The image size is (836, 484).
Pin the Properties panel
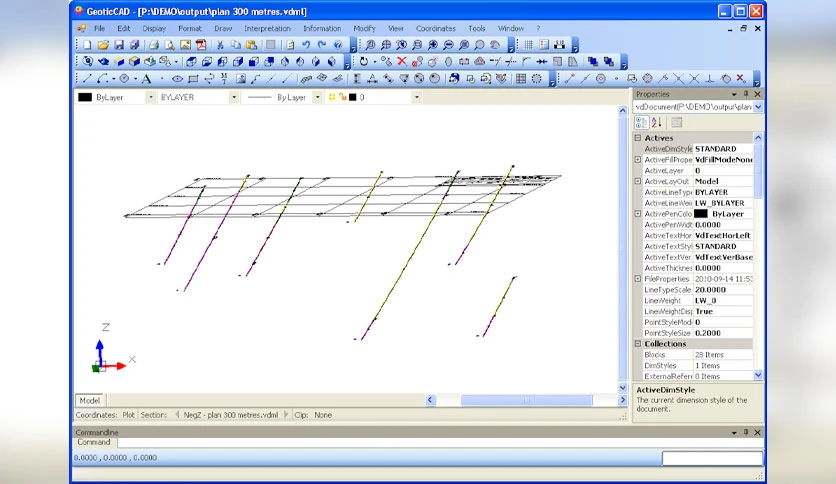click(746, 94)
